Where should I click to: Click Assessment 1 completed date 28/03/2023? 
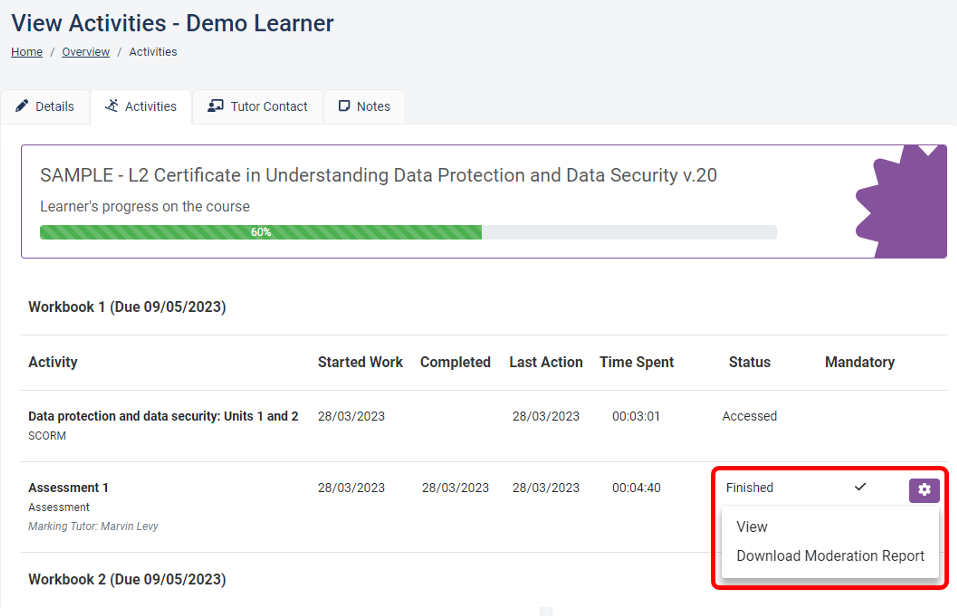(x=455, y=488)
